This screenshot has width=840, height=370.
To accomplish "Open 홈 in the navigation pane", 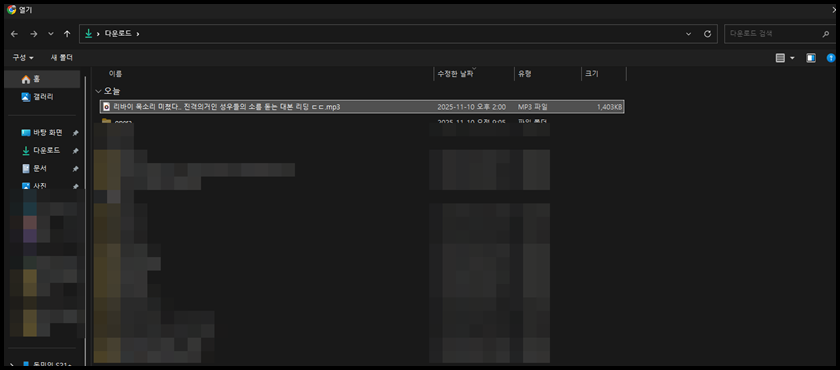I will [x=42, y=79].
